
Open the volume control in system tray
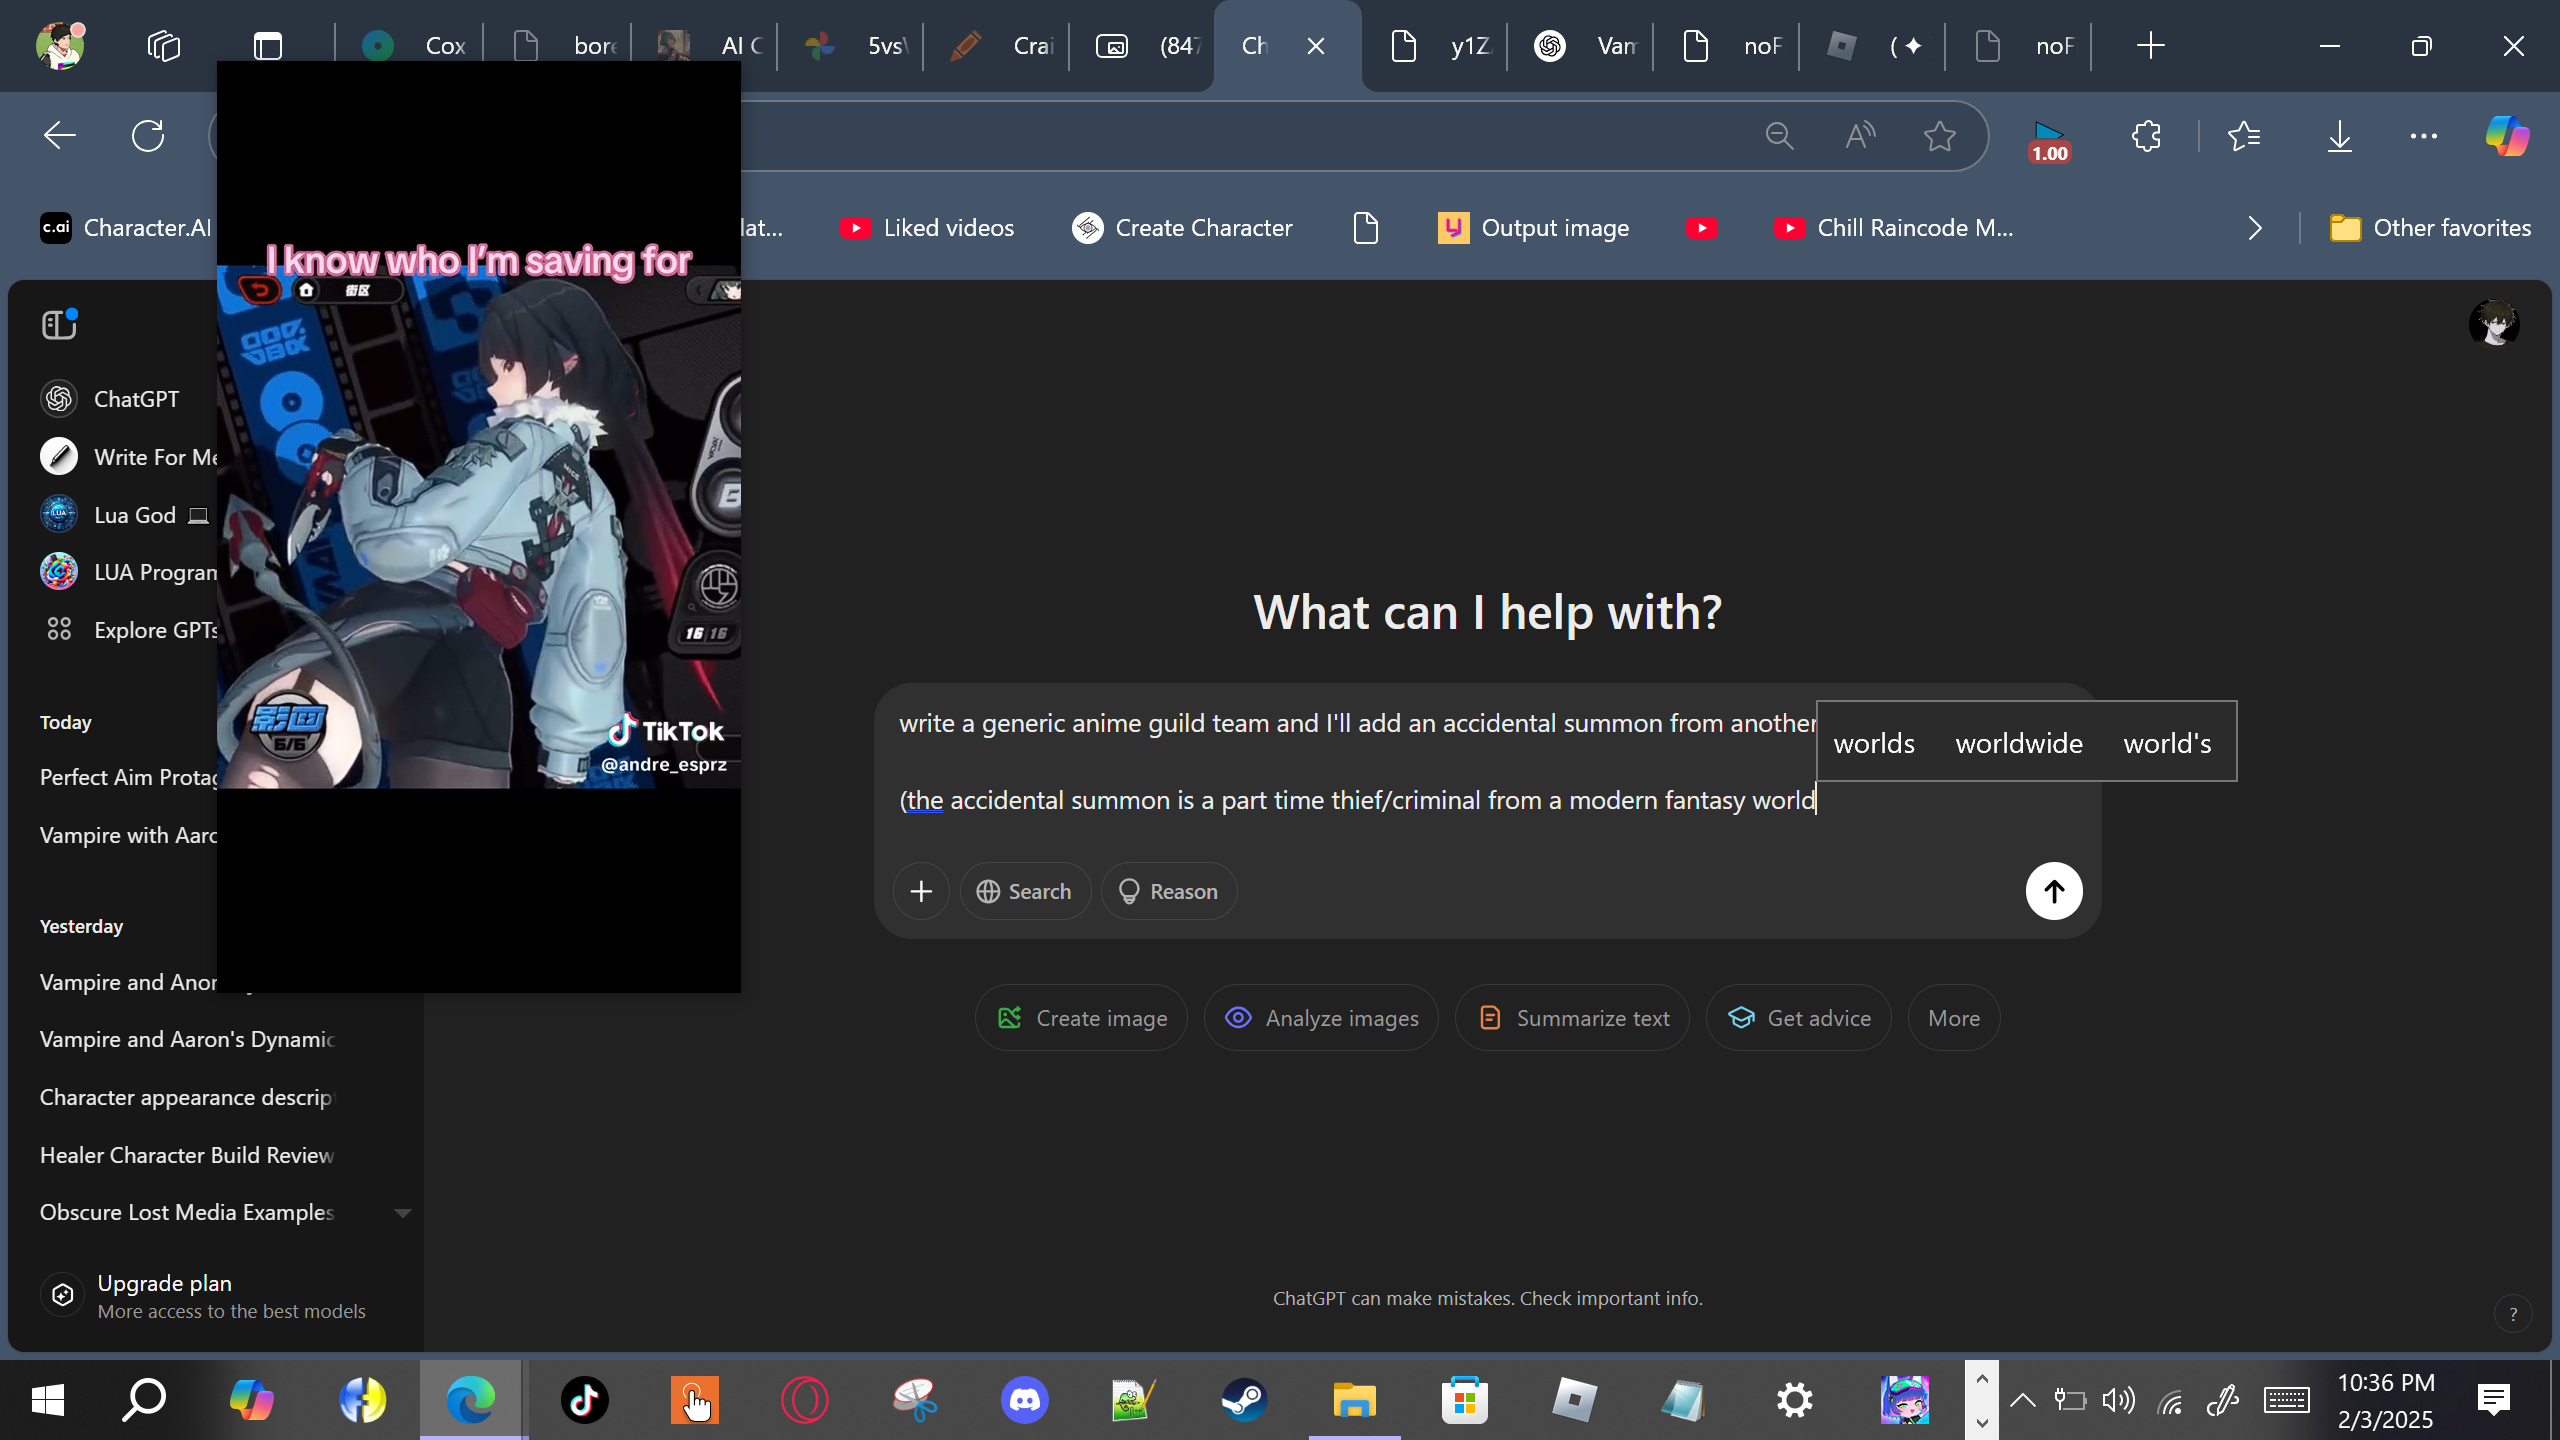coord(2118,1400)
